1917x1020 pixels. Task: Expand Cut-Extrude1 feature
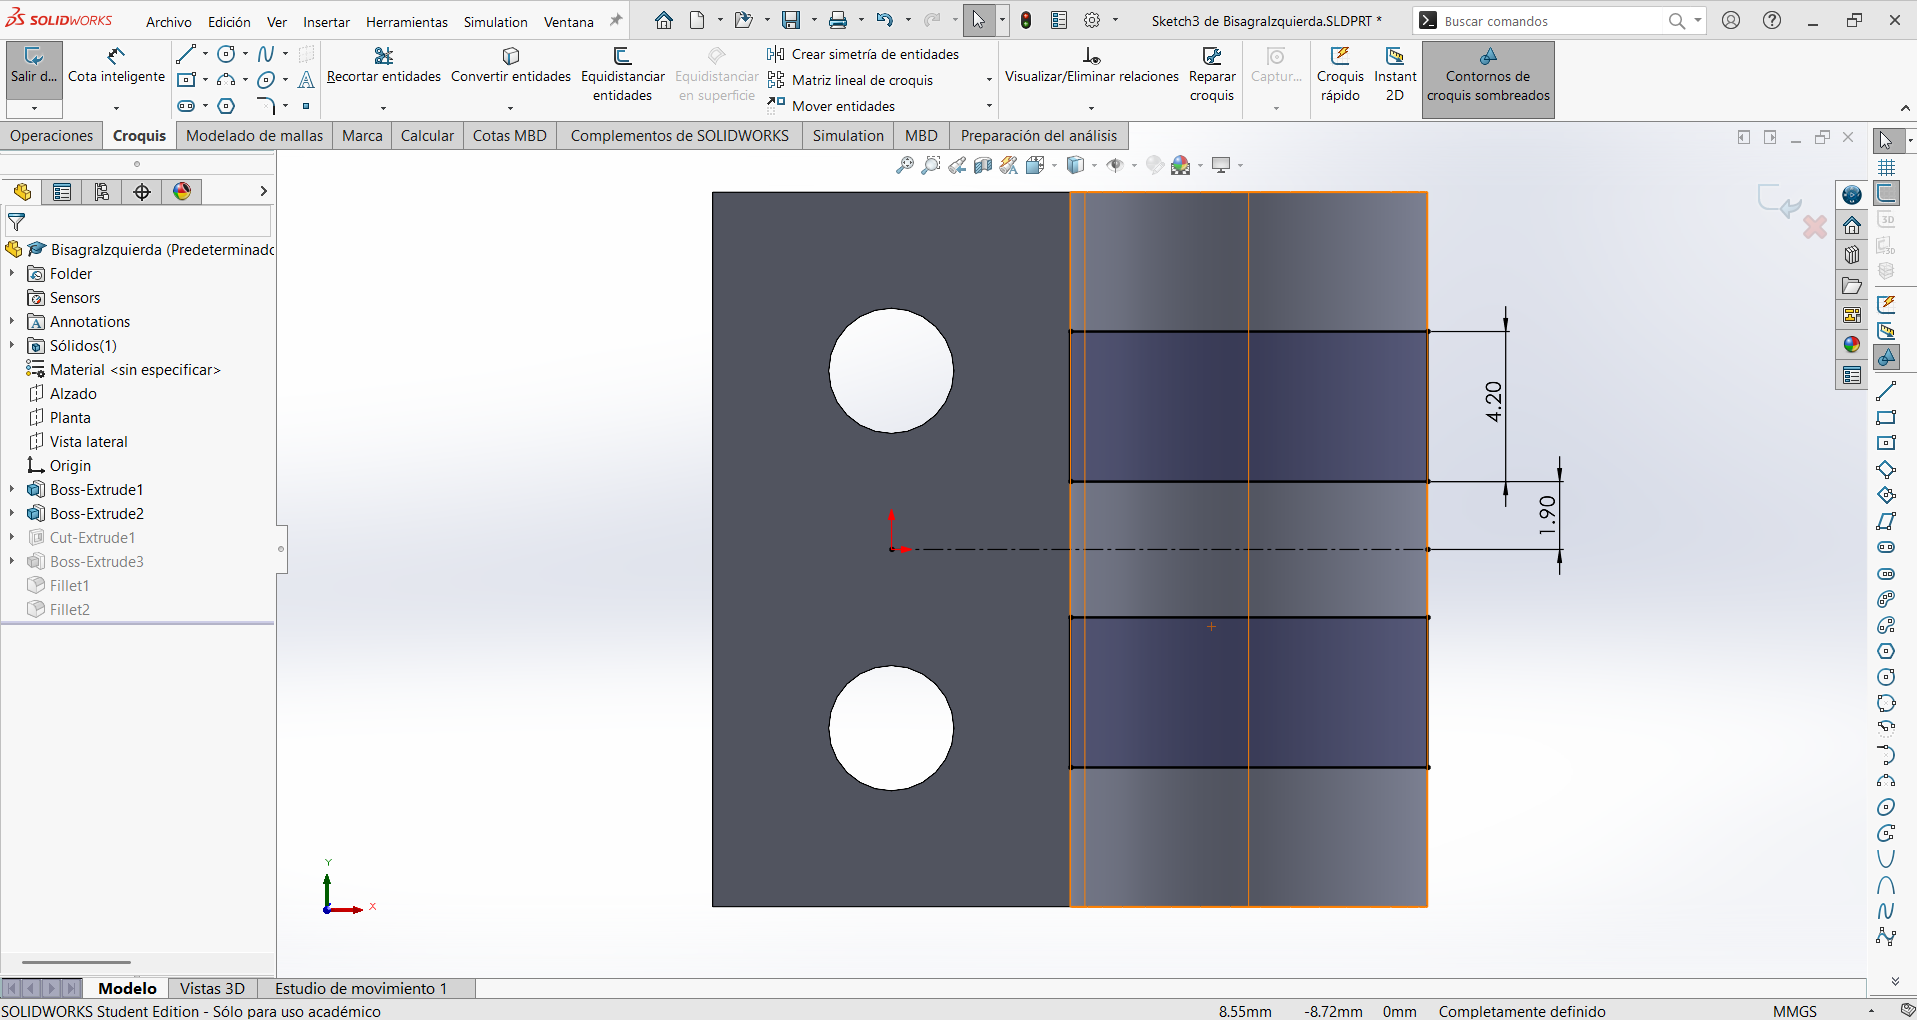click(12, 537)
